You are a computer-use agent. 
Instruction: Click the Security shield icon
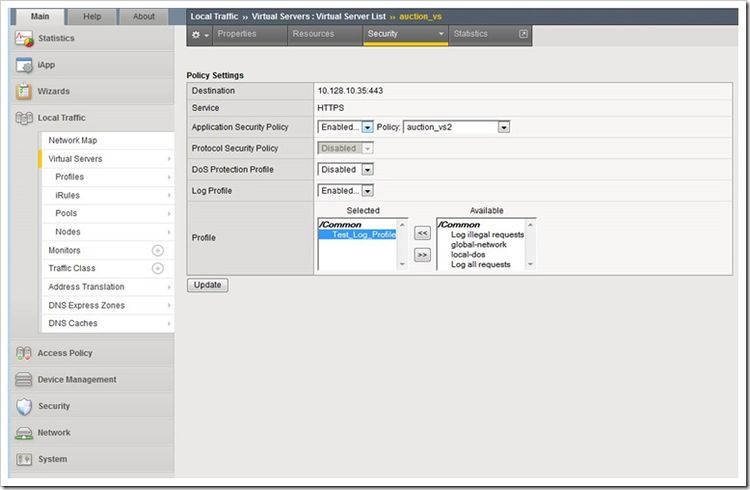(24, 406)
